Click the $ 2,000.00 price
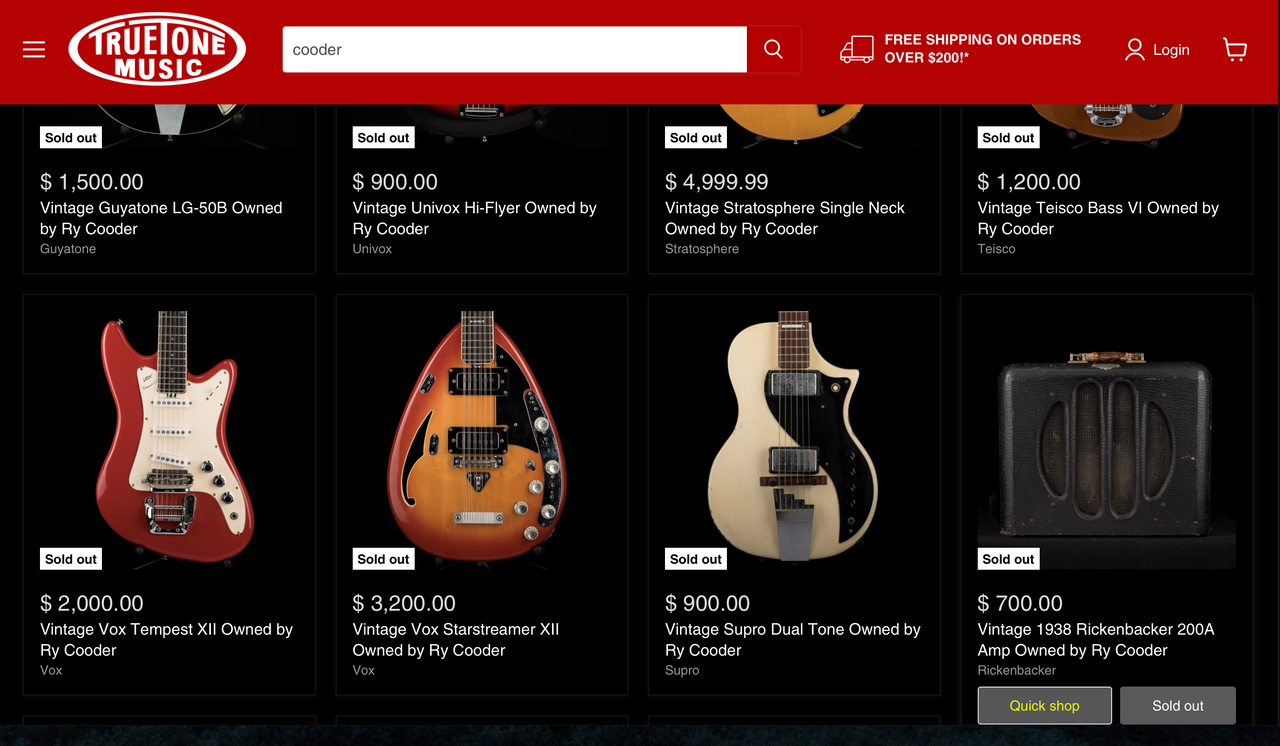 pyautogui.click(x=92, y=604)
